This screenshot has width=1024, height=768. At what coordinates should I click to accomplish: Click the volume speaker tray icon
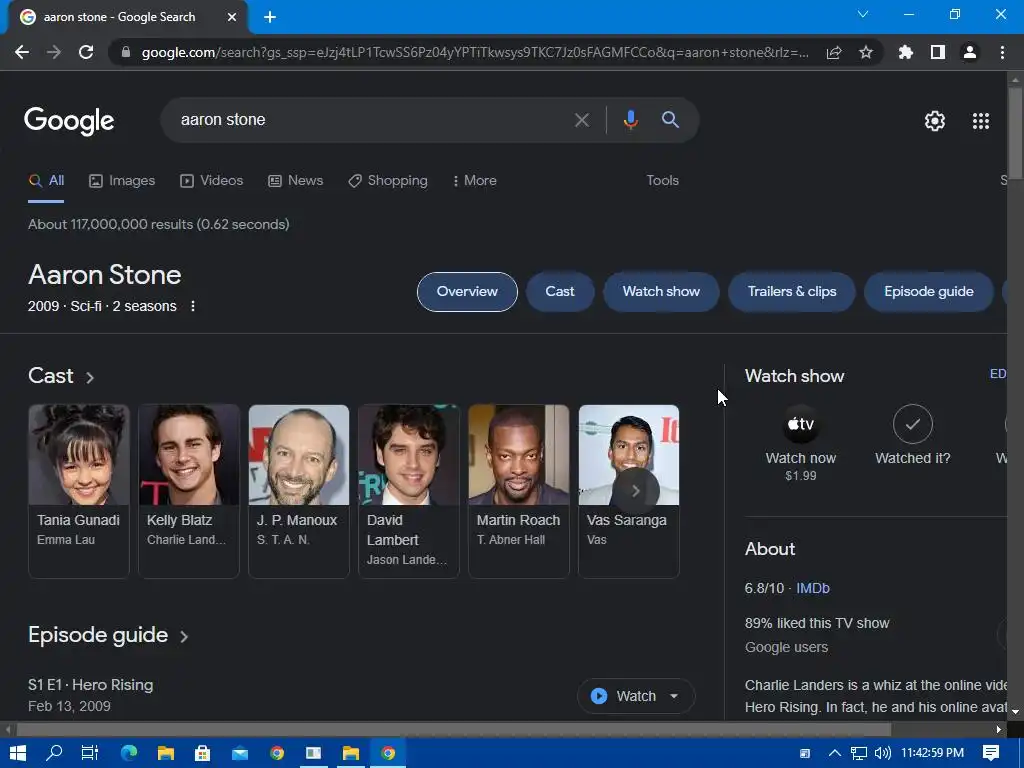882,753
